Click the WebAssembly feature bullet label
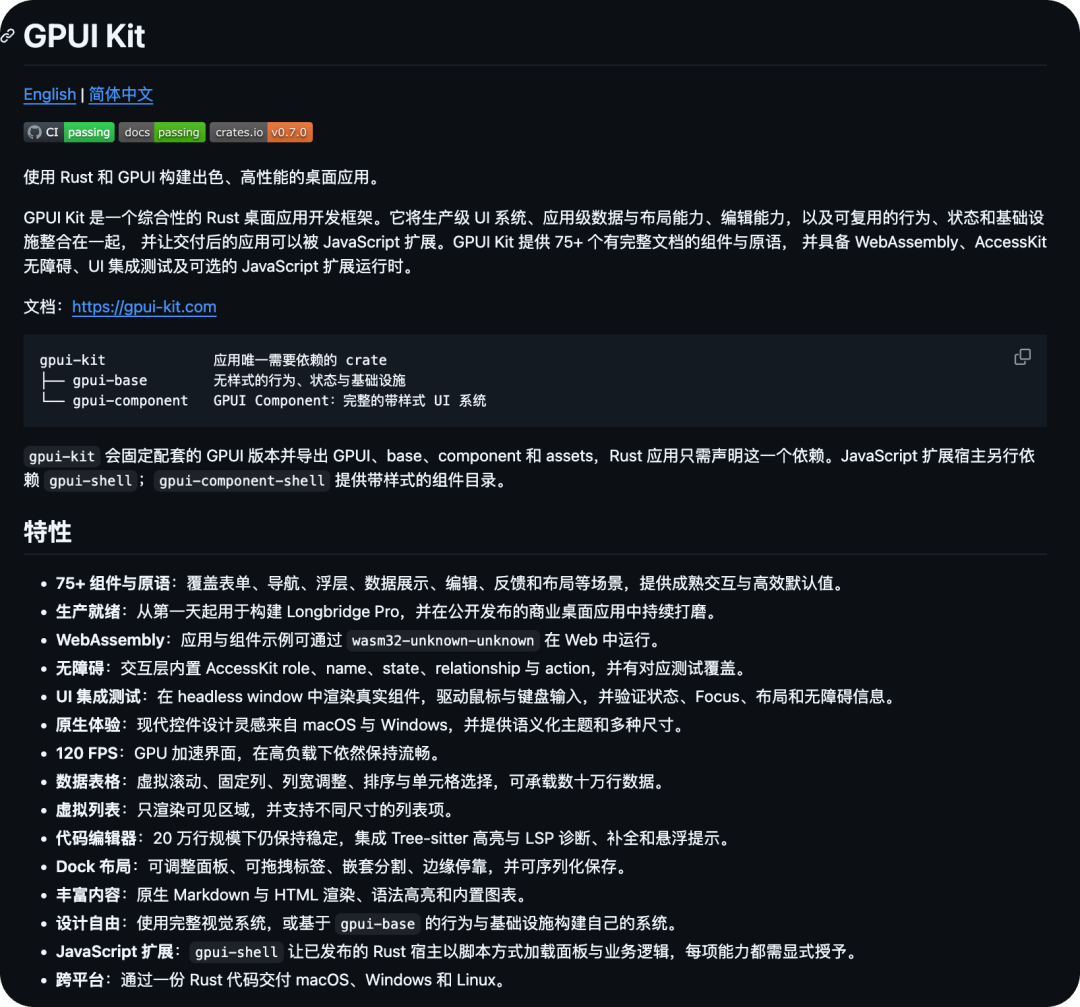The image size is (1080, 1007). point(110,640)
